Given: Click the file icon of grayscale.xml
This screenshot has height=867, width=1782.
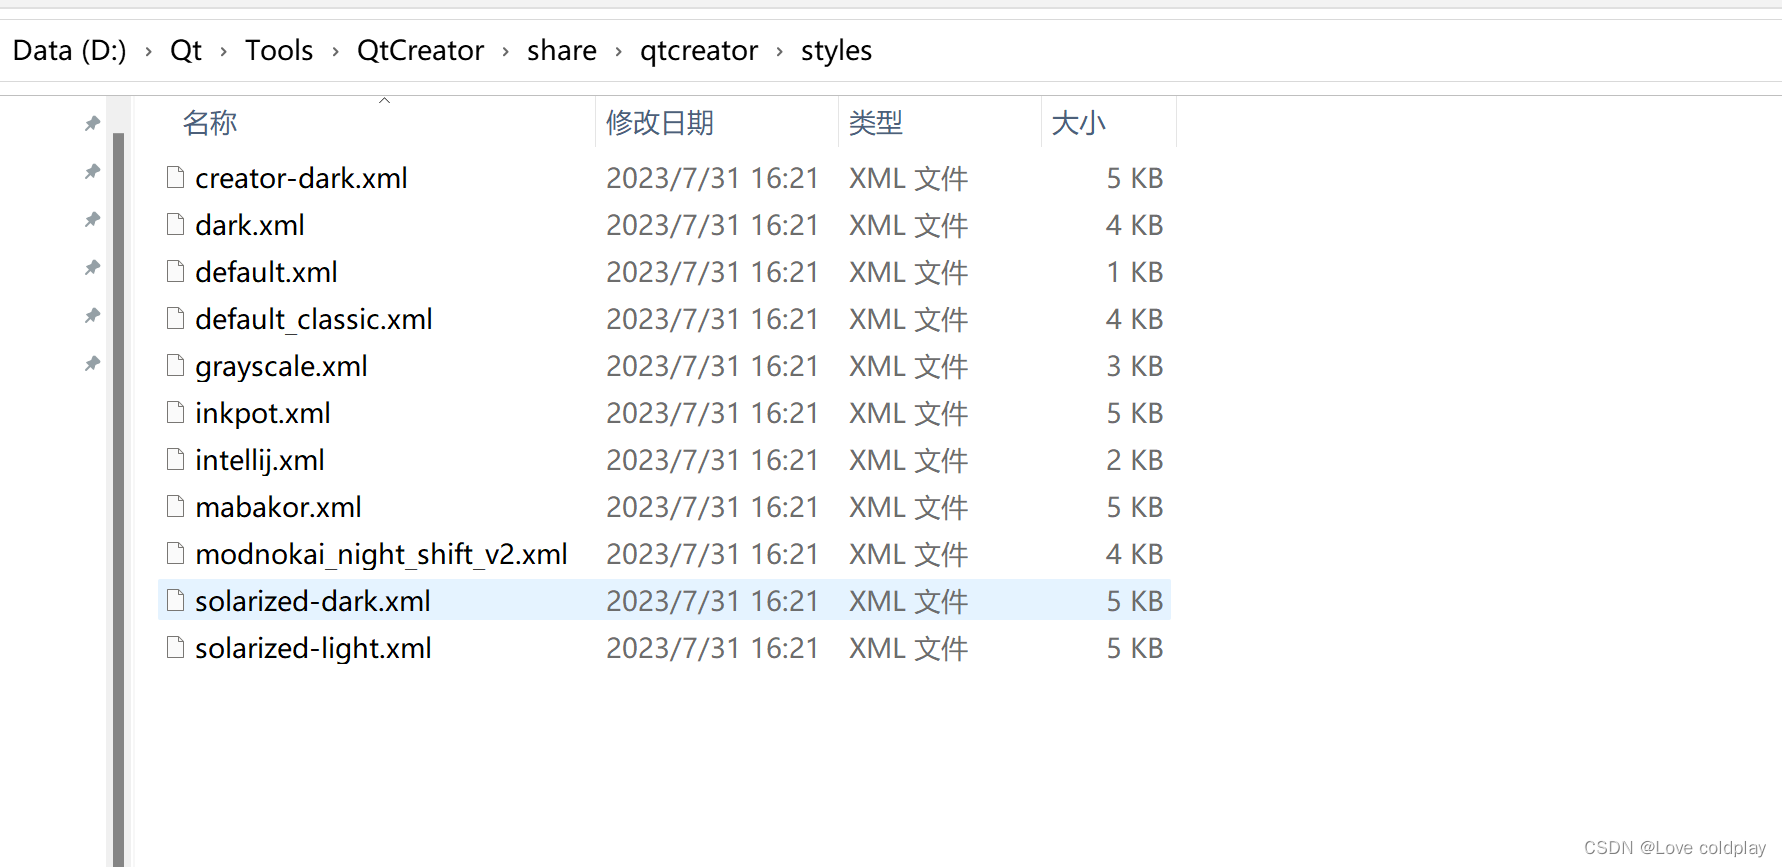Looking at the screenshot, I should point(175,366).
